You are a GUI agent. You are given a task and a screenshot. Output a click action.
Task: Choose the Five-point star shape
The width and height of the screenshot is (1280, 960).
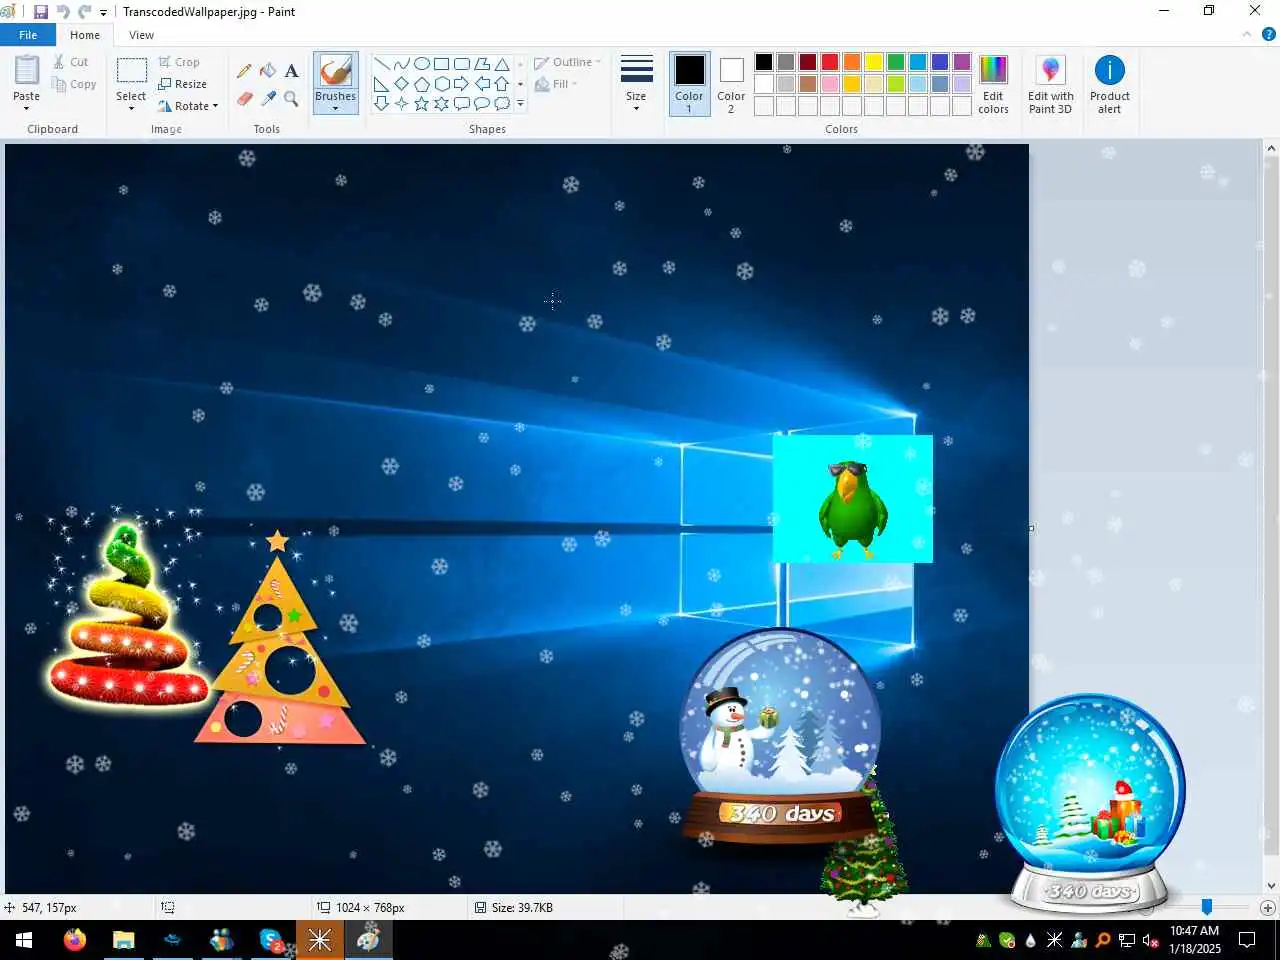(421, 103)
